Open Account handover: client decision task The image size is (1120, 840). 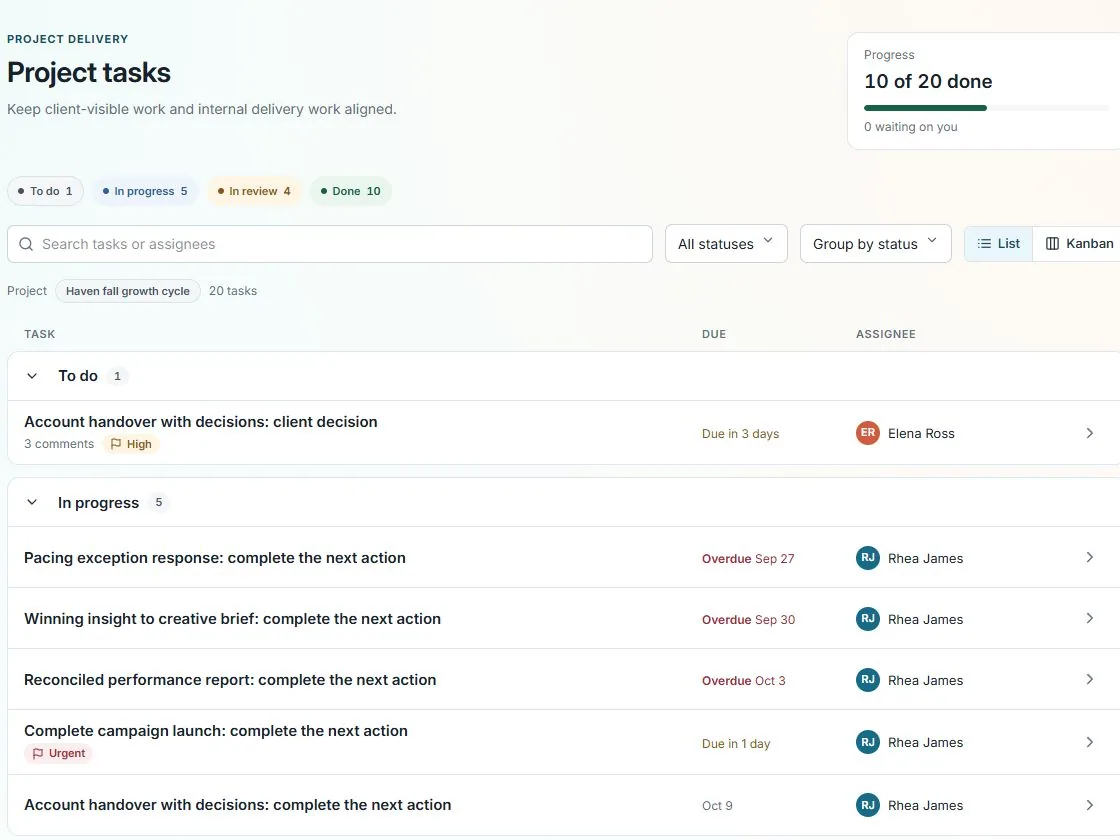tap(201, 421)
